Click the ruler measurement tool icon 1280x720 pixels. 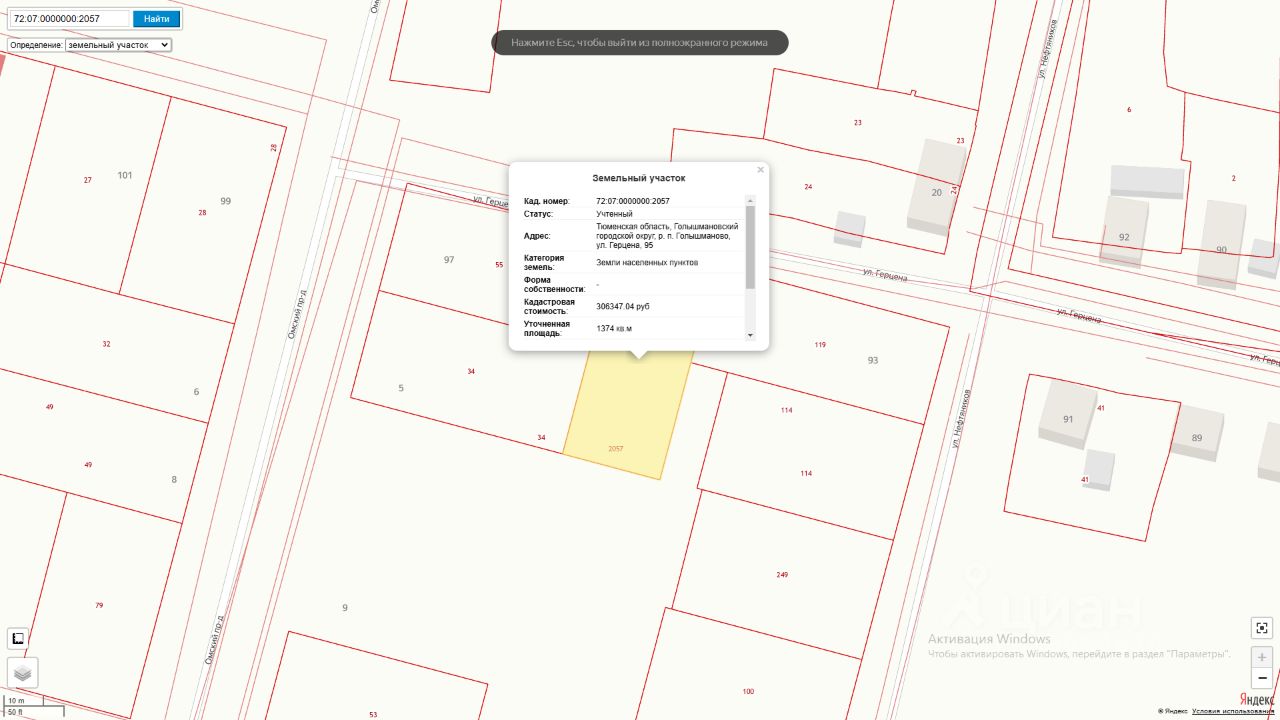18,638
